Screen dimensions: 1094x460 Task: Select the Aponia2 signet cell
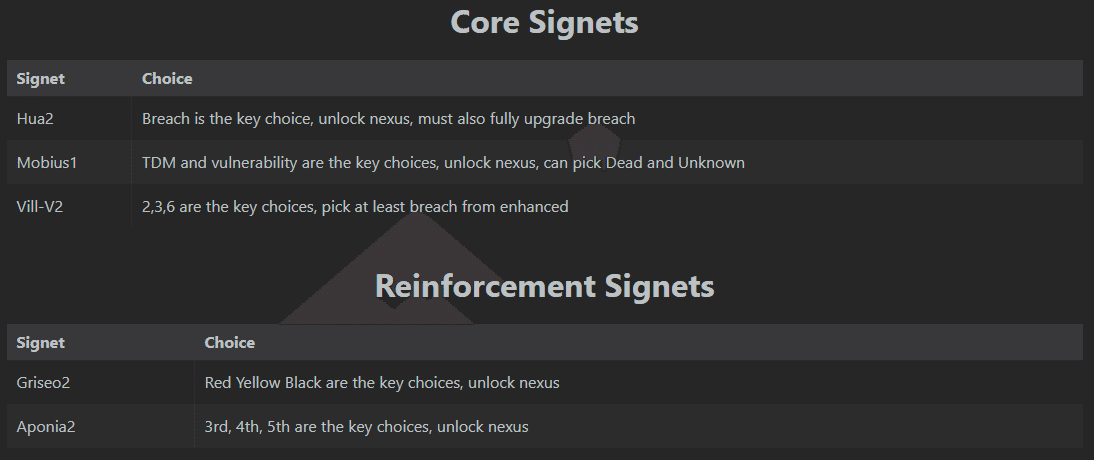click(x=46, y=427)
